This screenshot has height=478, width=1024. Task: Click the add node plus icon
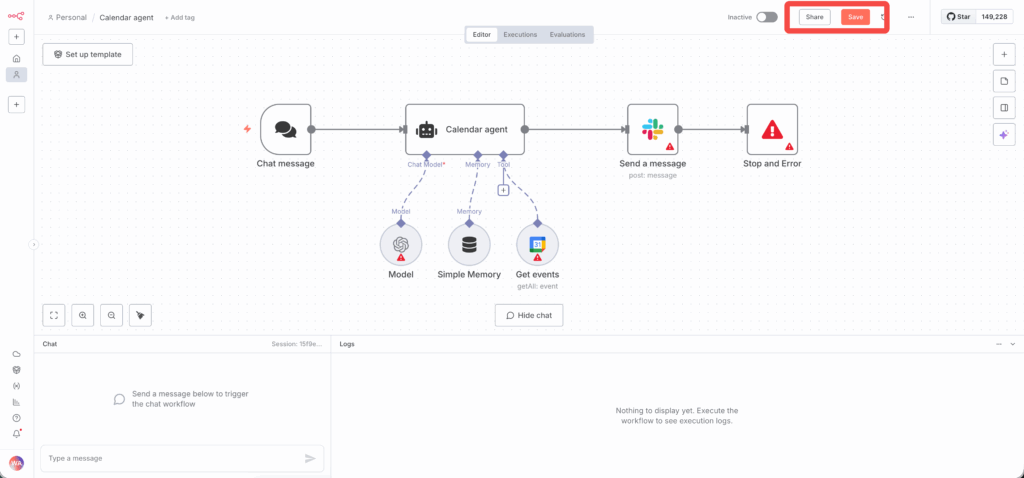(x=1004, y=54)
